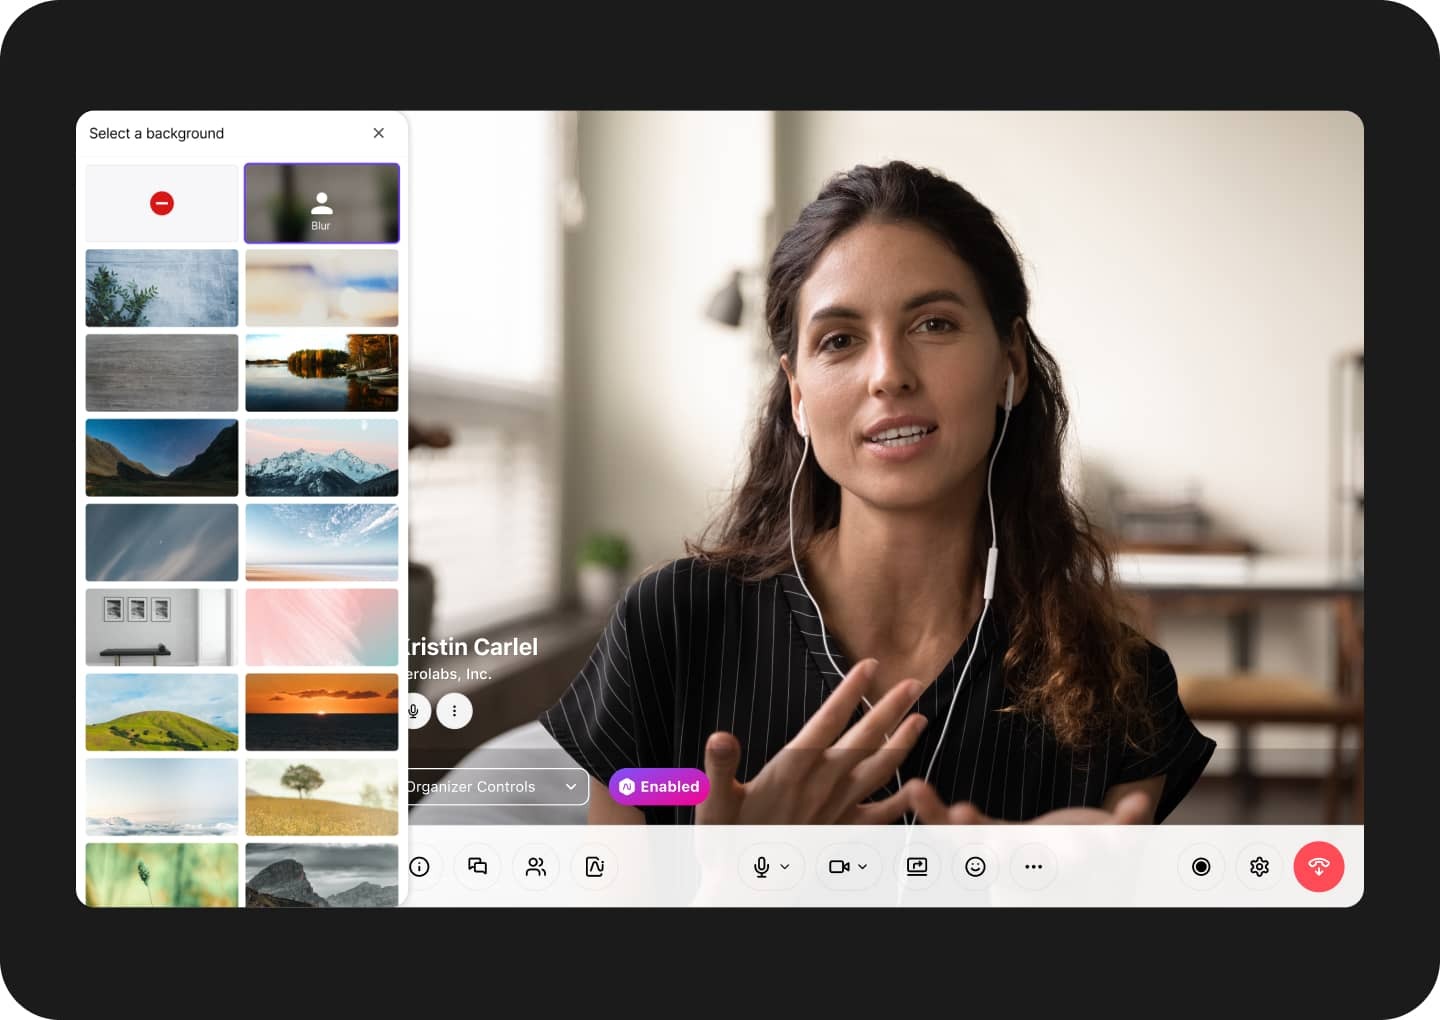Screen dimensions: 1440x1020
Task: Pick the lone tree in field background
Action: coord(322,797)
